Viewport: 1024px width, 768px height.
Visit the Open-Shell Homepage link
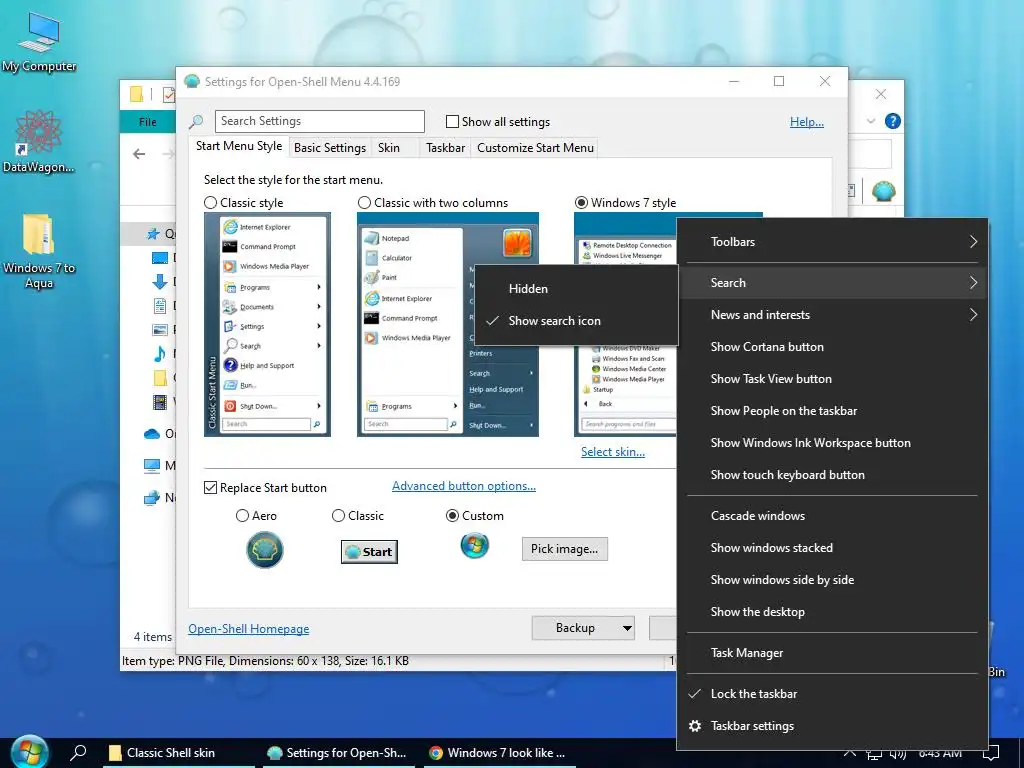(249, 629)
